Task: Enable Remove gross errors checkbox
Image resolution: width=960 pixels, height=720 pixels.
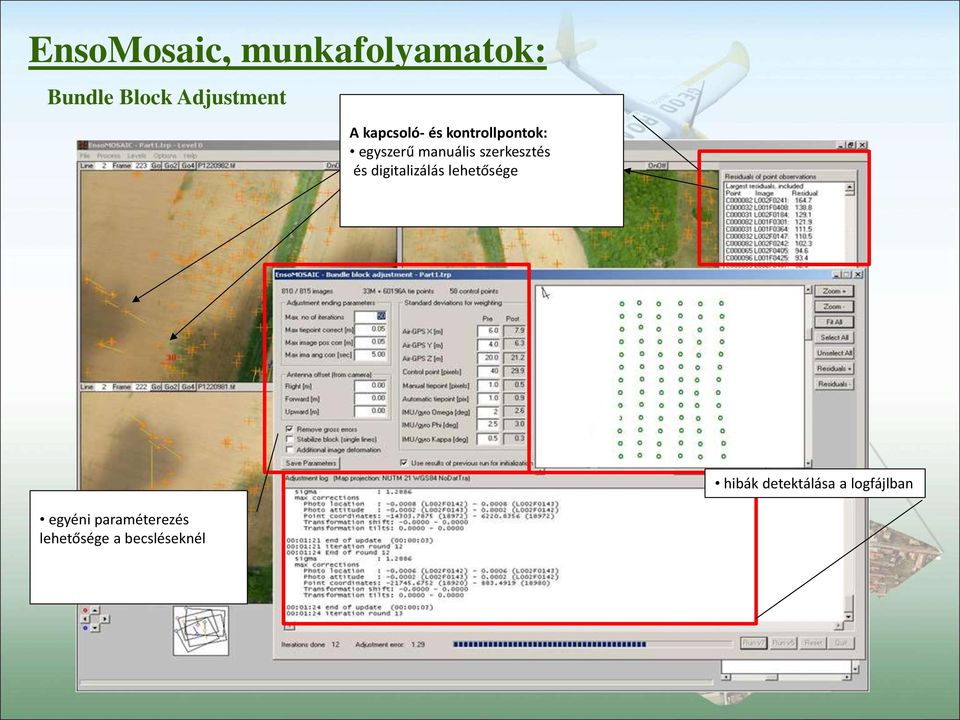Action: pos(290,429)
